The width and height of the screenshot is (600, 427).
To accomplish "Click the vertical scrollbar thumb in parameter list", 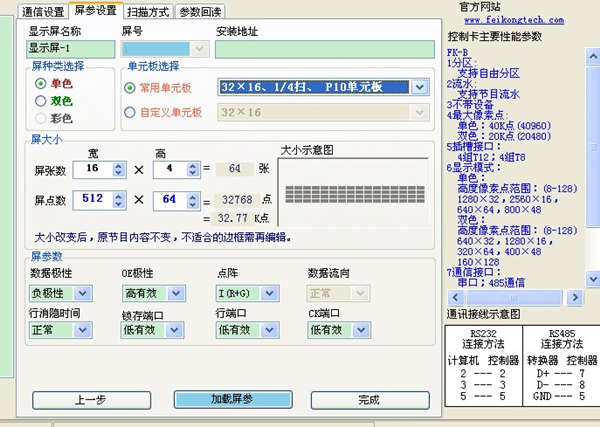I will point(594,147).
